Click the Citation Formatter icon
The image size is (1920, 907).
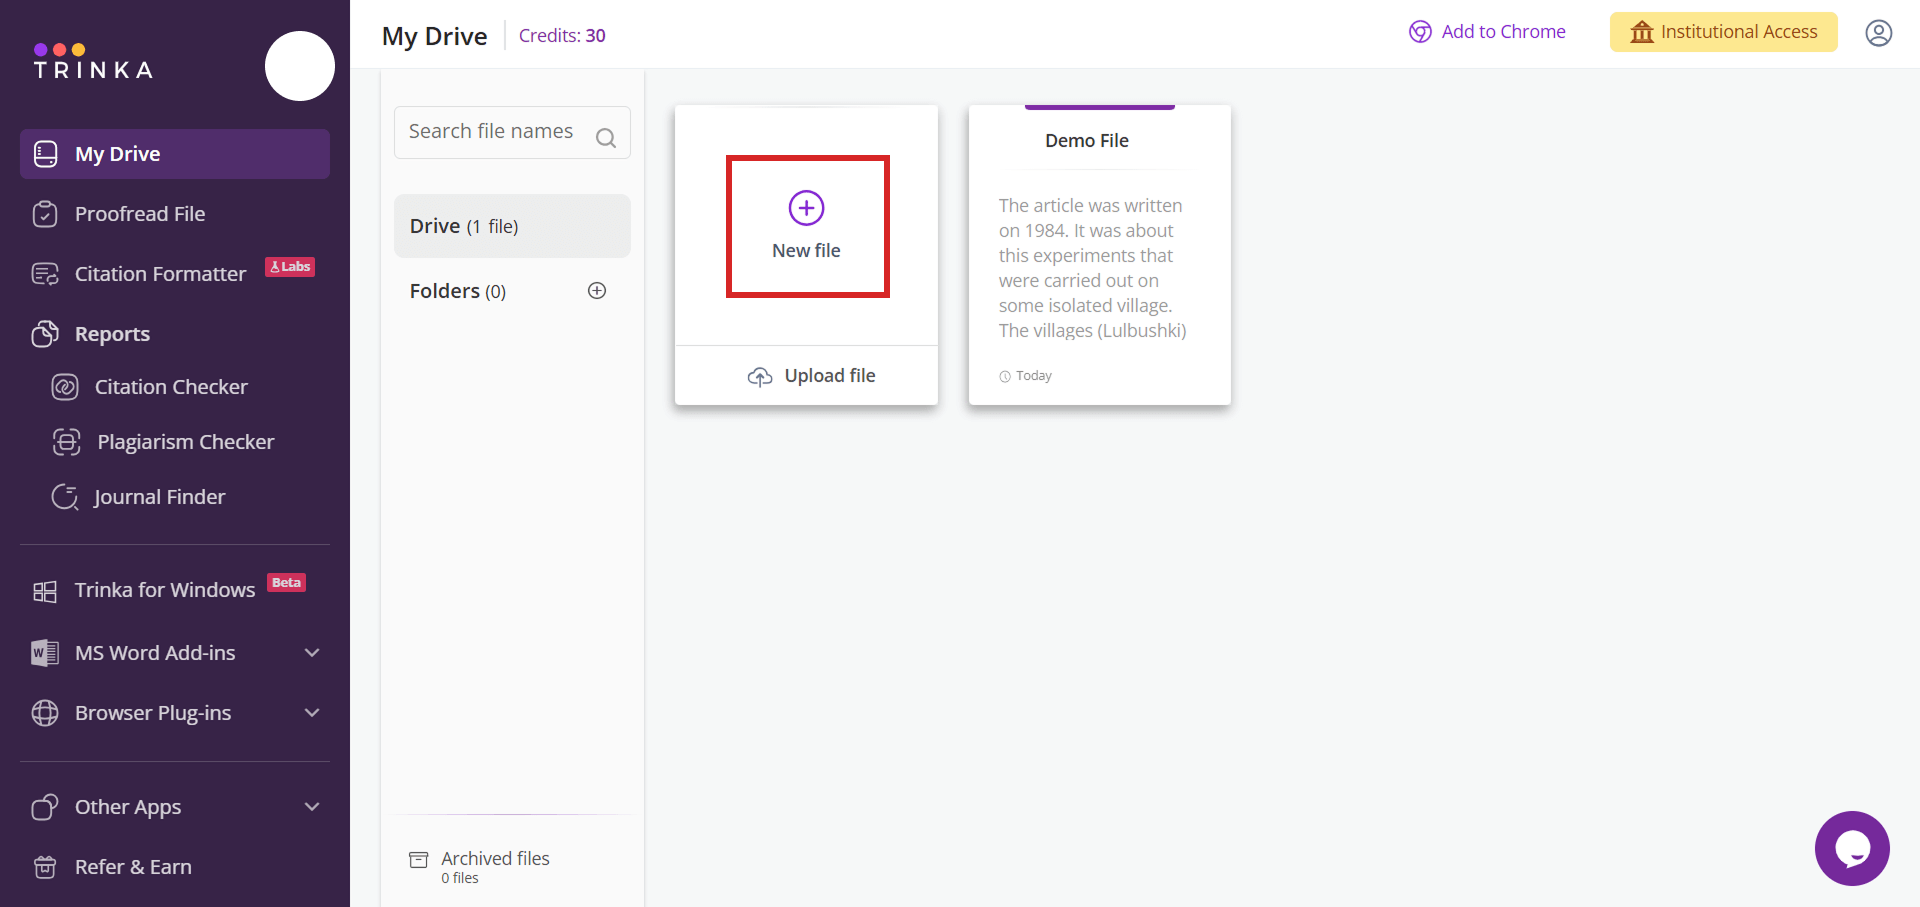tap(45, 274)
